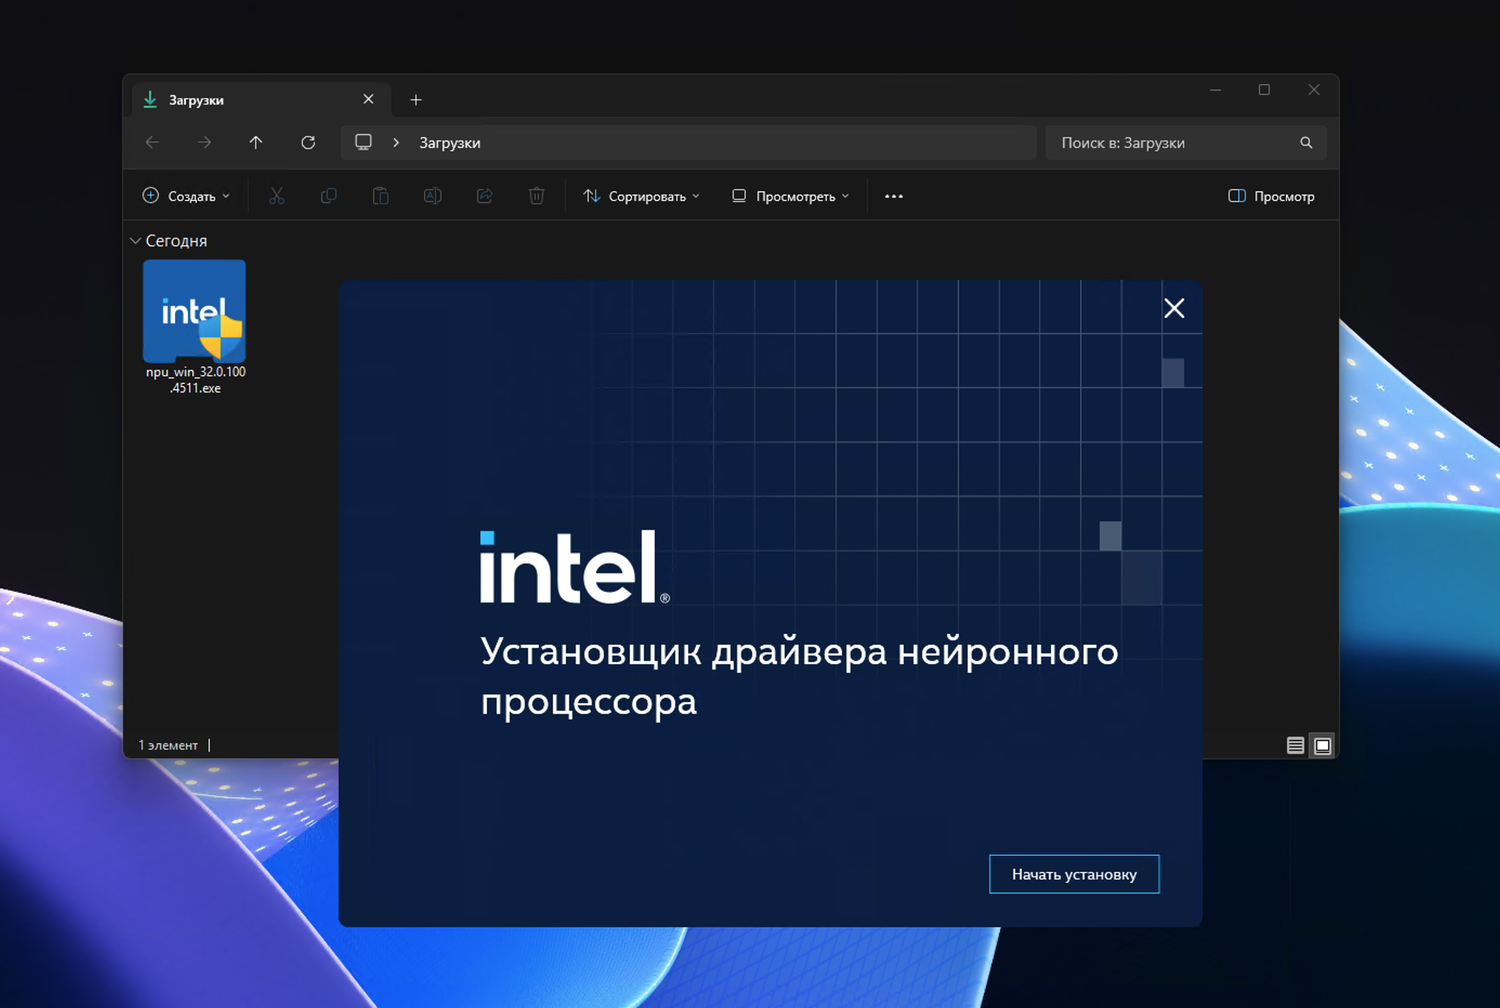Cut the selection using the scissors icon
This screenshot has width=1500, height=1008.
pos(276,196)
